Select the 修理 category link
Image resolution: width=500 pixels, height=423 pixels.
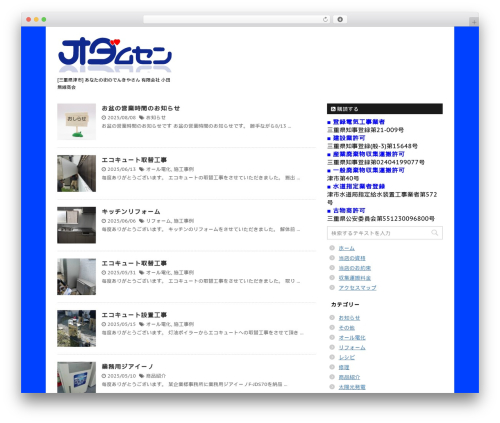click(x=344, y=367)
